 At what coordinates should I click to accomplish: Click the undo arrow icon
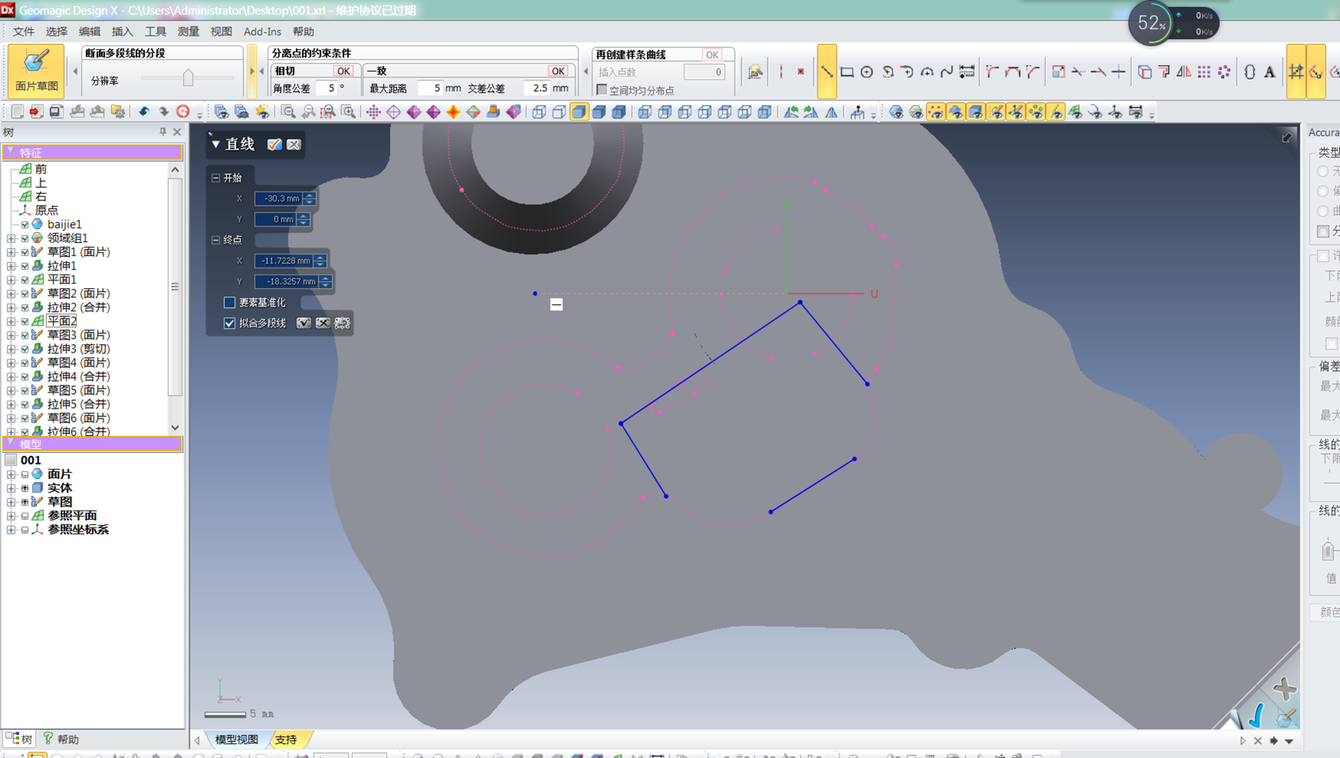pos(144,112)
